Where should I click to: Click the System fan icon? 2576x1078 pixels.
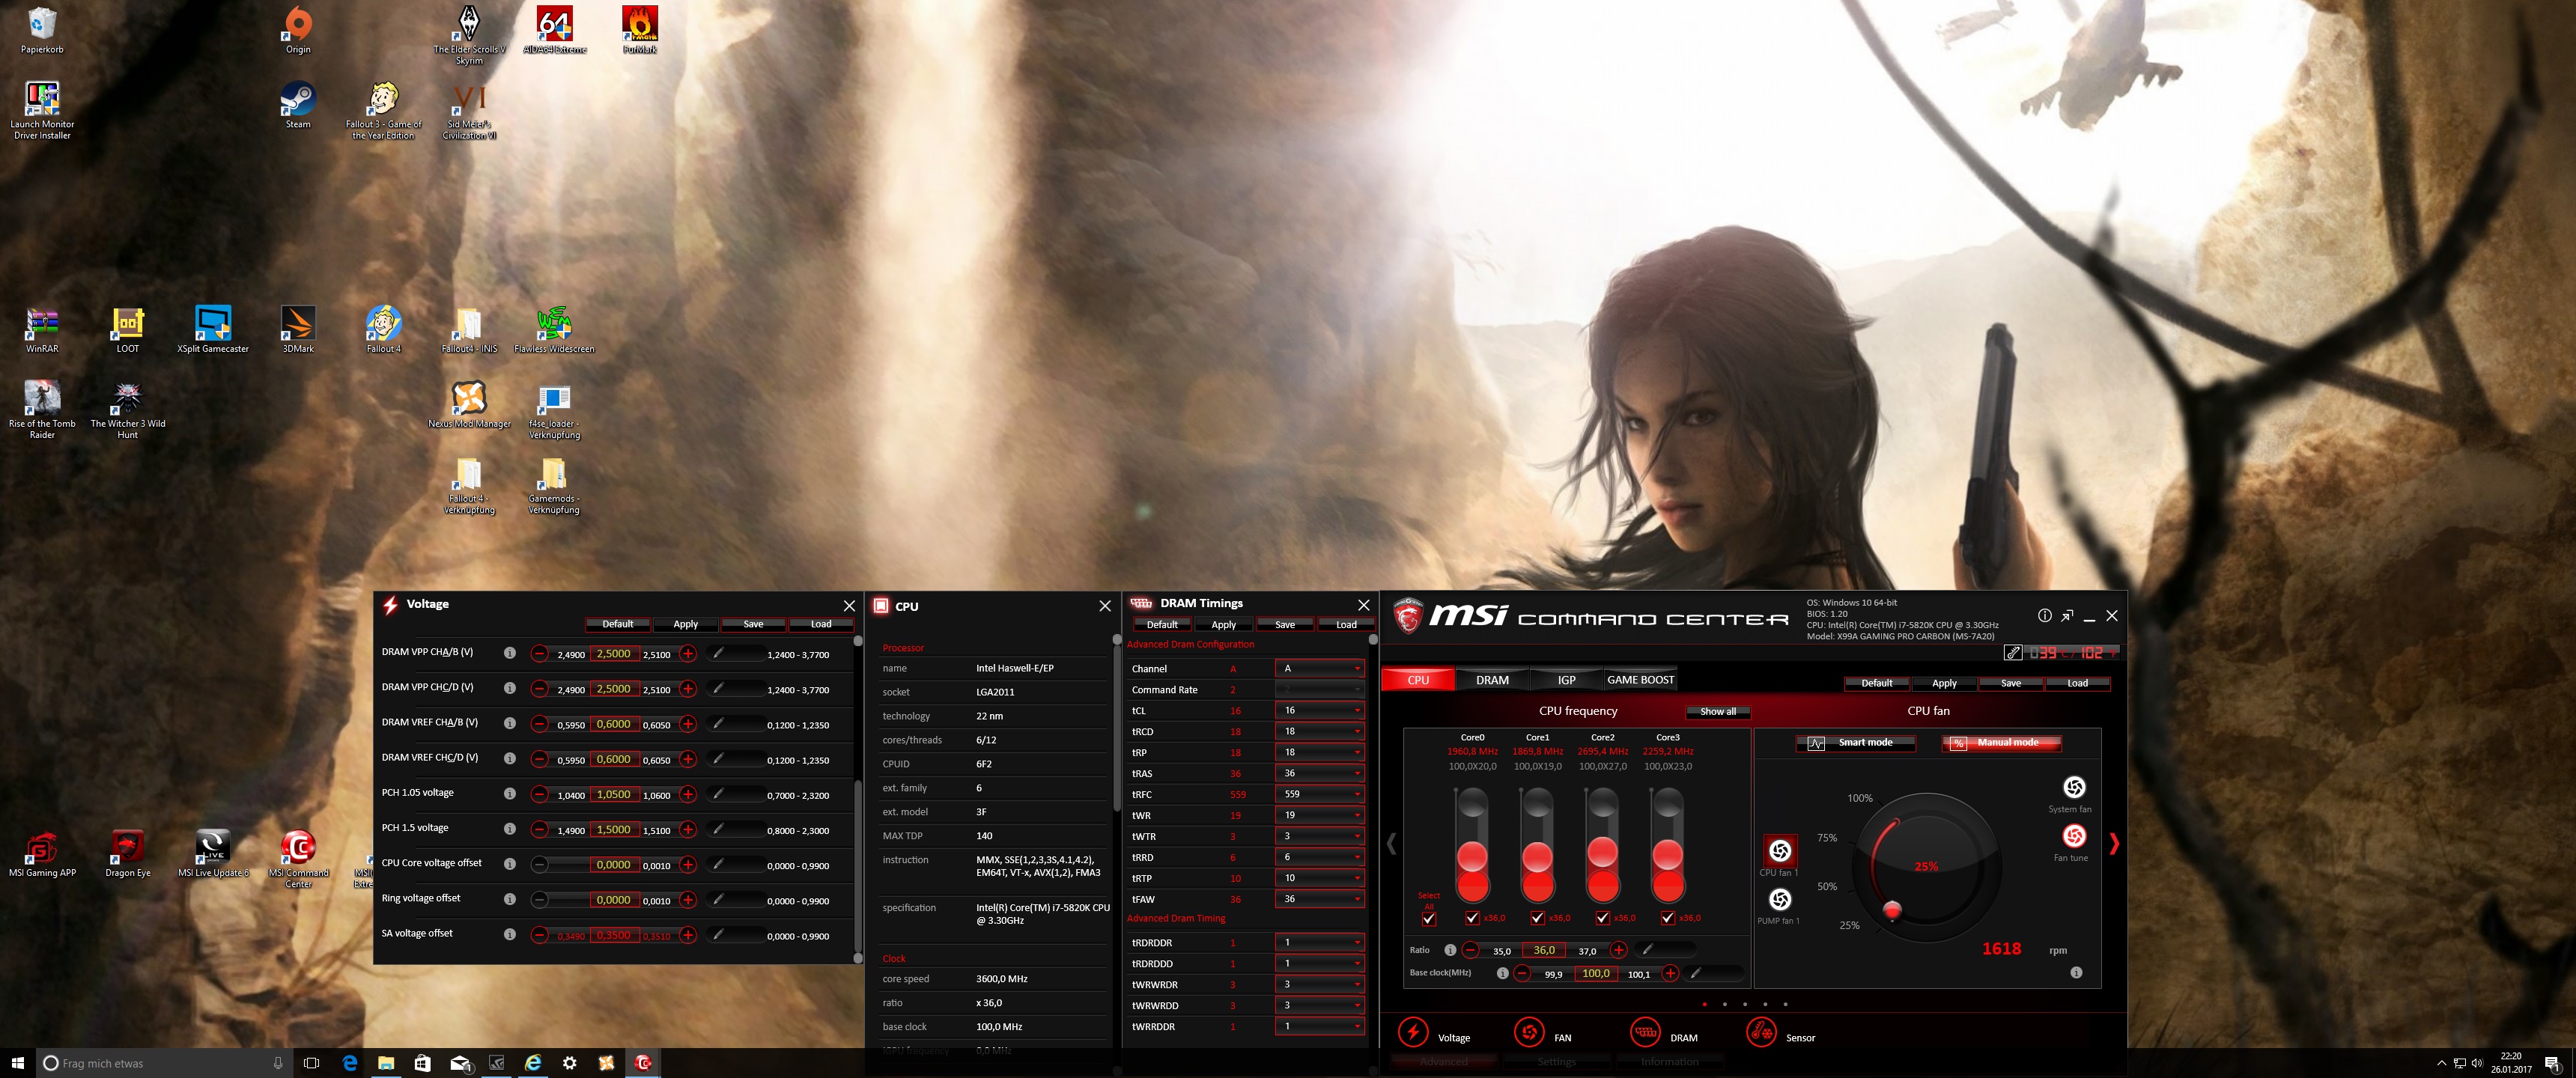click(x=2074, y=788)
